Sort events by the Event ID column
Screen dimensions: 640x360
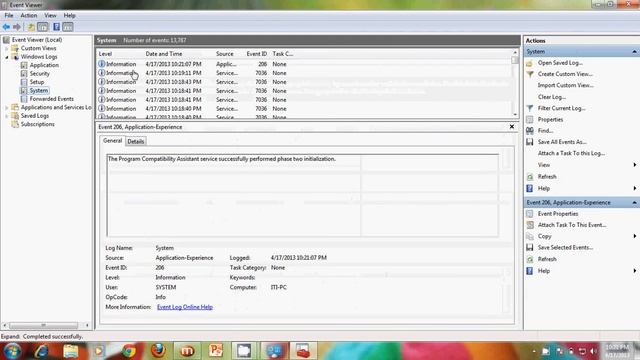(256, 54)
